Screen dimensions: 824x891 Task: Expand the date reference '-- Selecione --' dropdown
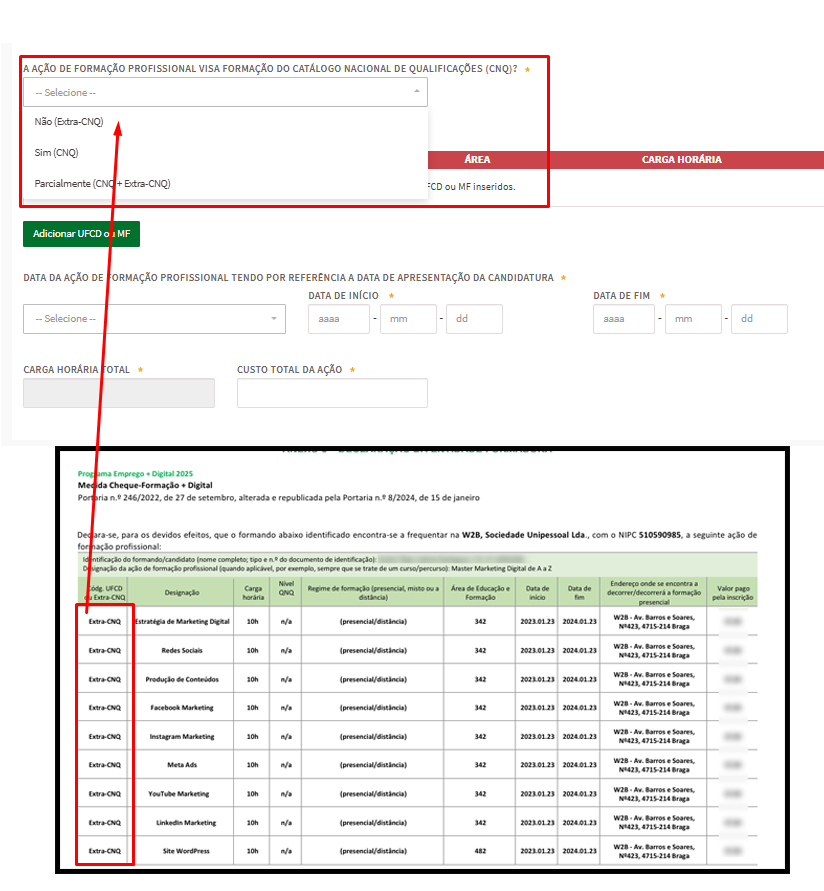point(153,319)
